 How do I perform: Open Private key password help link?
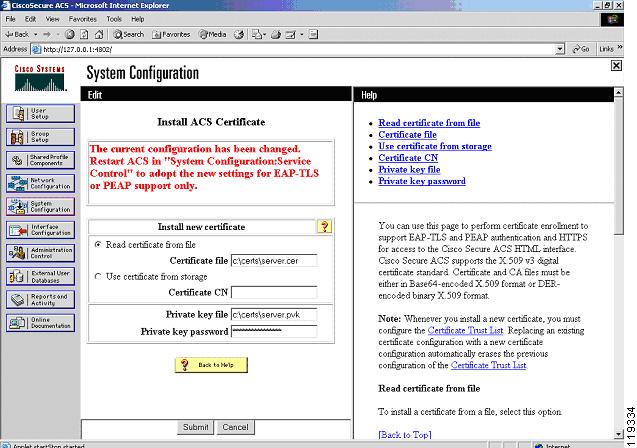click(422, 181)
